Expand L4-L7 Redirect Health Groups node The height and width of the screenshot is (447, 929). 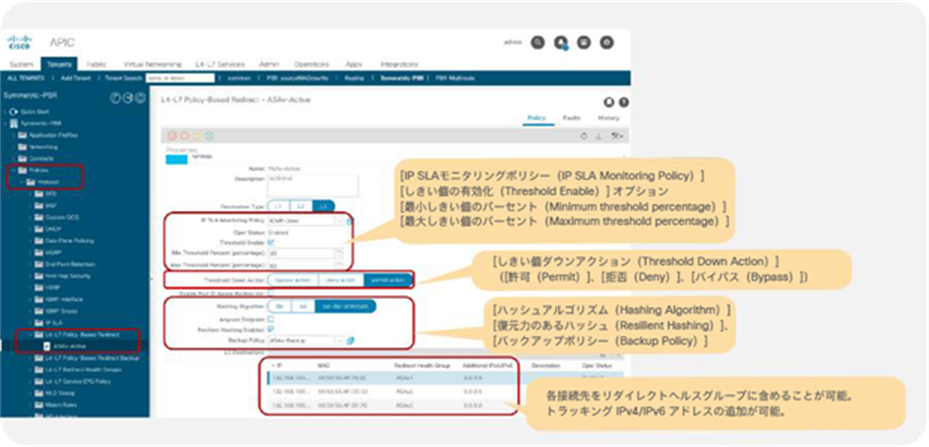coord(29,369)
